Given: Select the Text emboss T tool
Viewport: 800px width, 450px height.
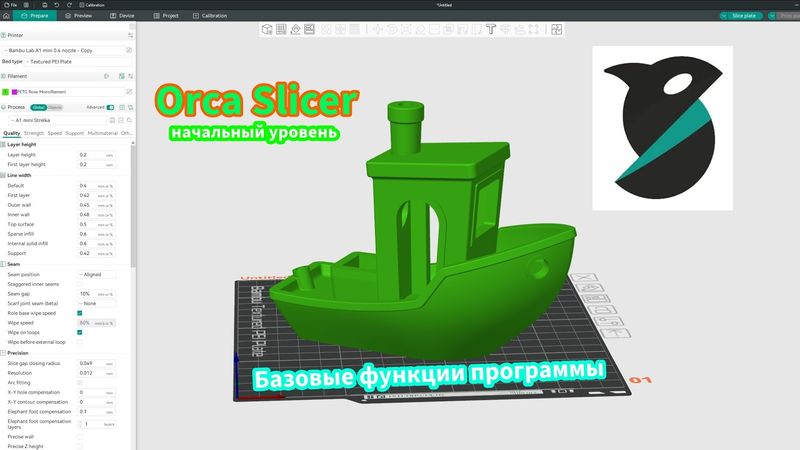Looking at the screenshot, I should pos(491,29).
